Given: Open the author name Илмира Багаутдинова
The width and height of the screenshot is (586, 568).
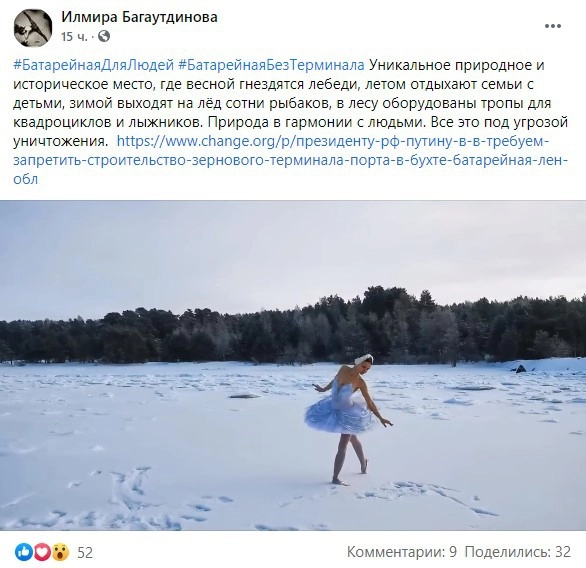Looking at the screenshot, I should point(139,17).
